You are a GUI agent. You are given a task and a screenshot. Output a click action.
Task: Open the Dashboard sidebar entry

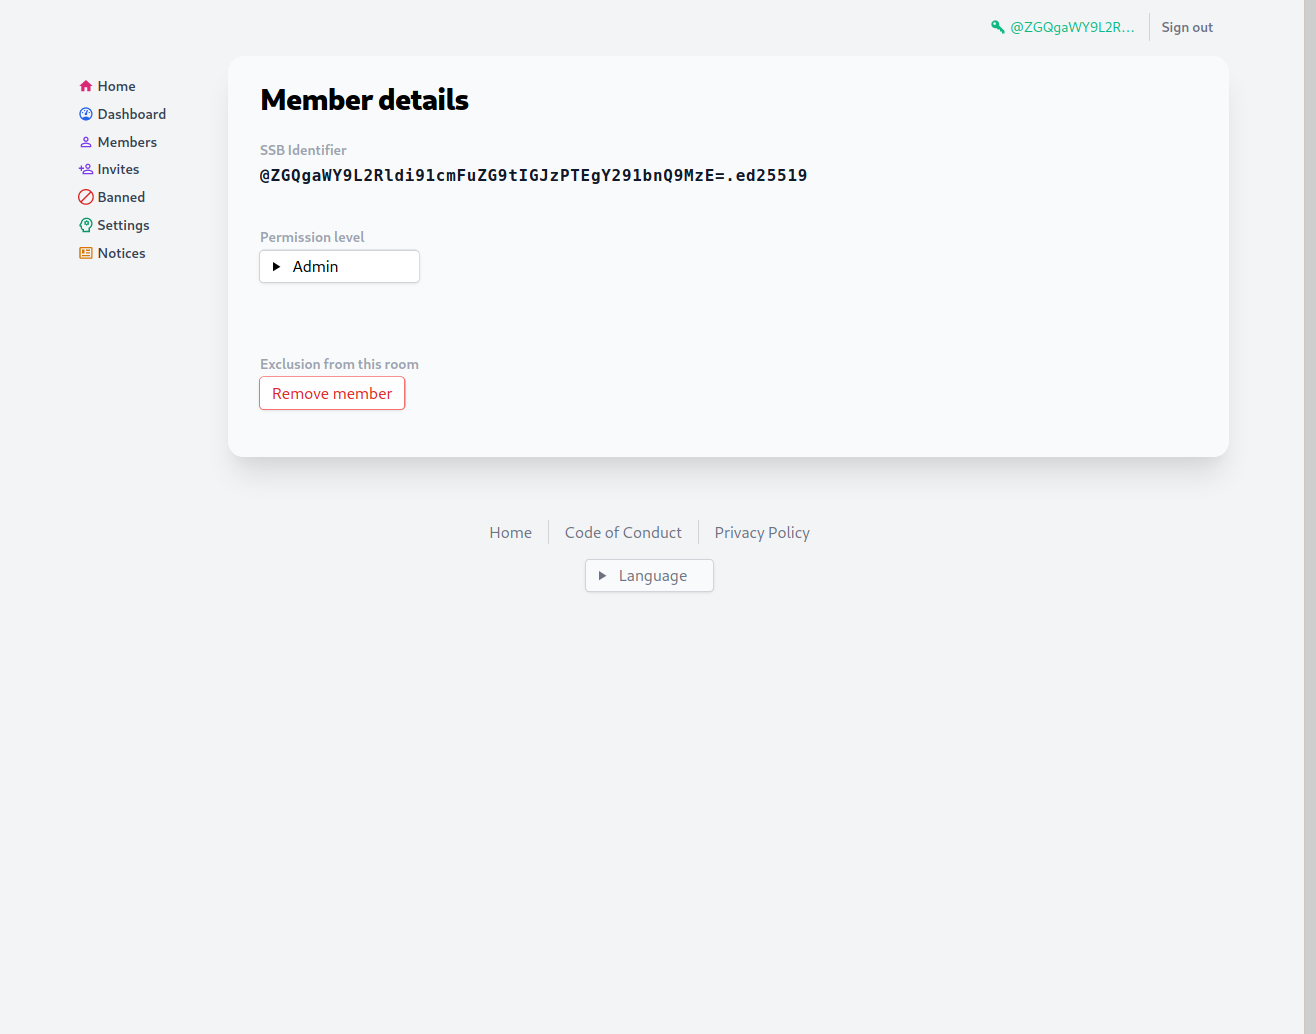[x=131, y=114]
